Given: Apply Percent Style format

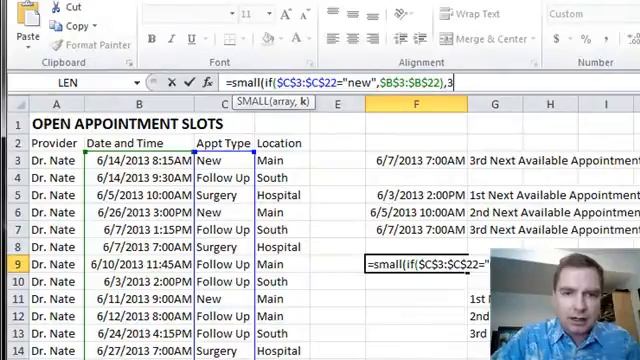Looking at the screenshot, I should click(586, 39).
